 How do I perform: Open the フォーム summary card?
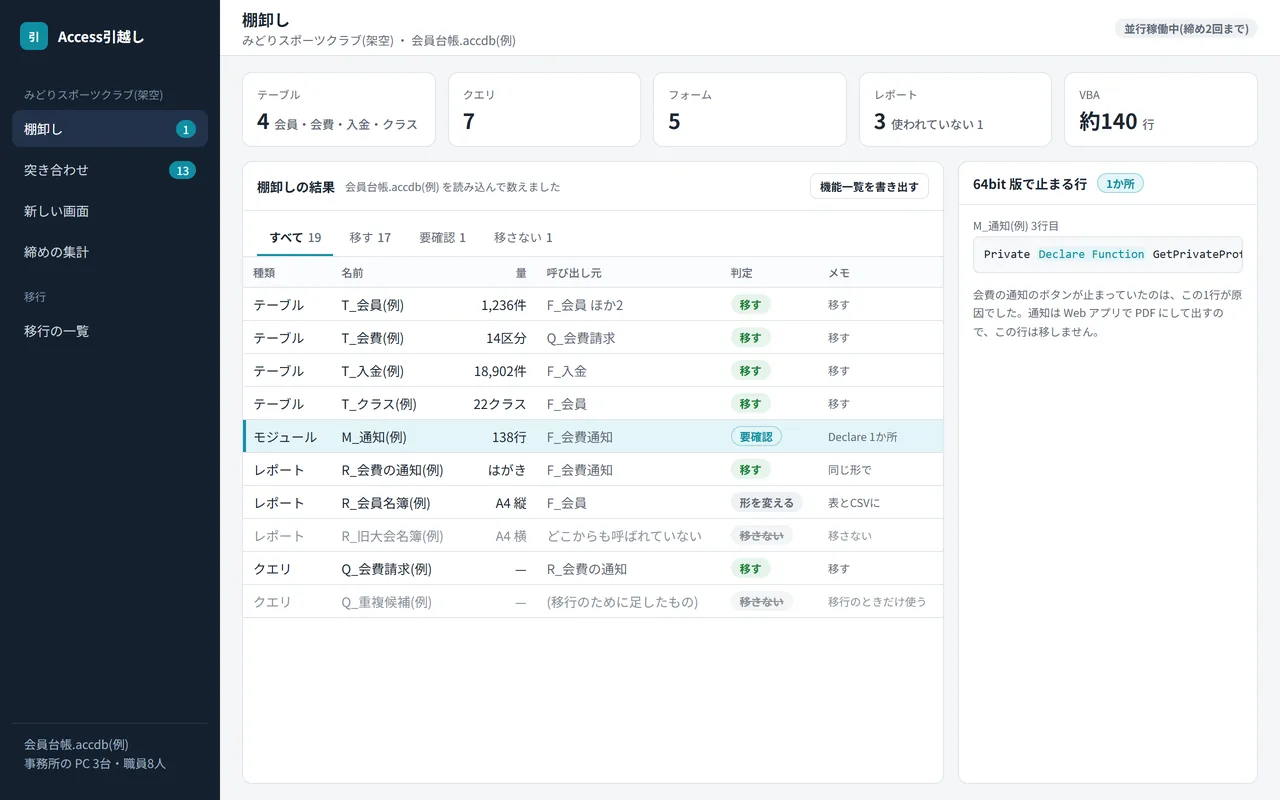[750, 110]
